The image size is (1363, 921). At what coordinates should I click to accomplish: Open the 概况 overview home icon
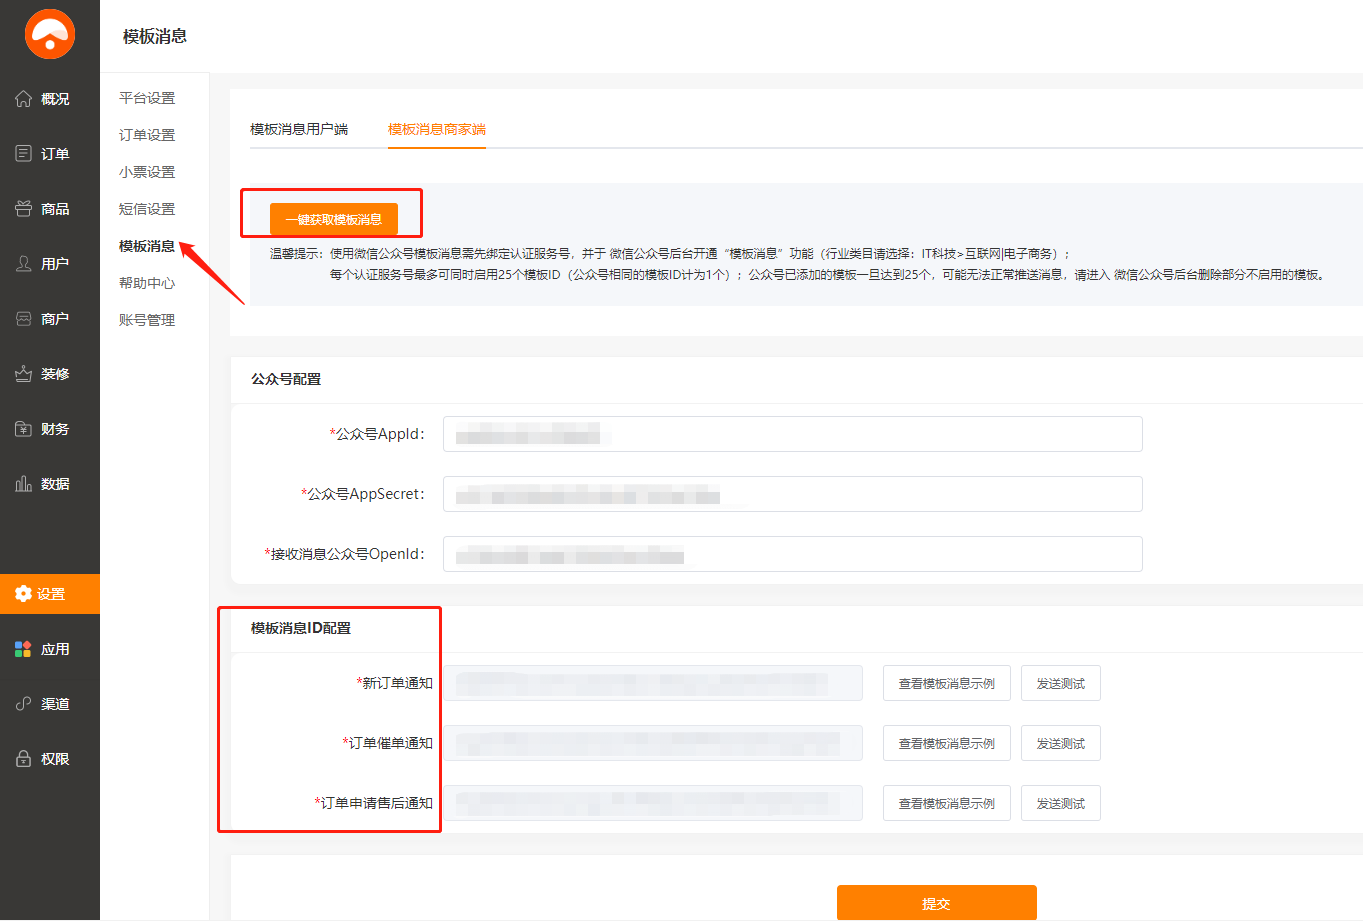24,99
